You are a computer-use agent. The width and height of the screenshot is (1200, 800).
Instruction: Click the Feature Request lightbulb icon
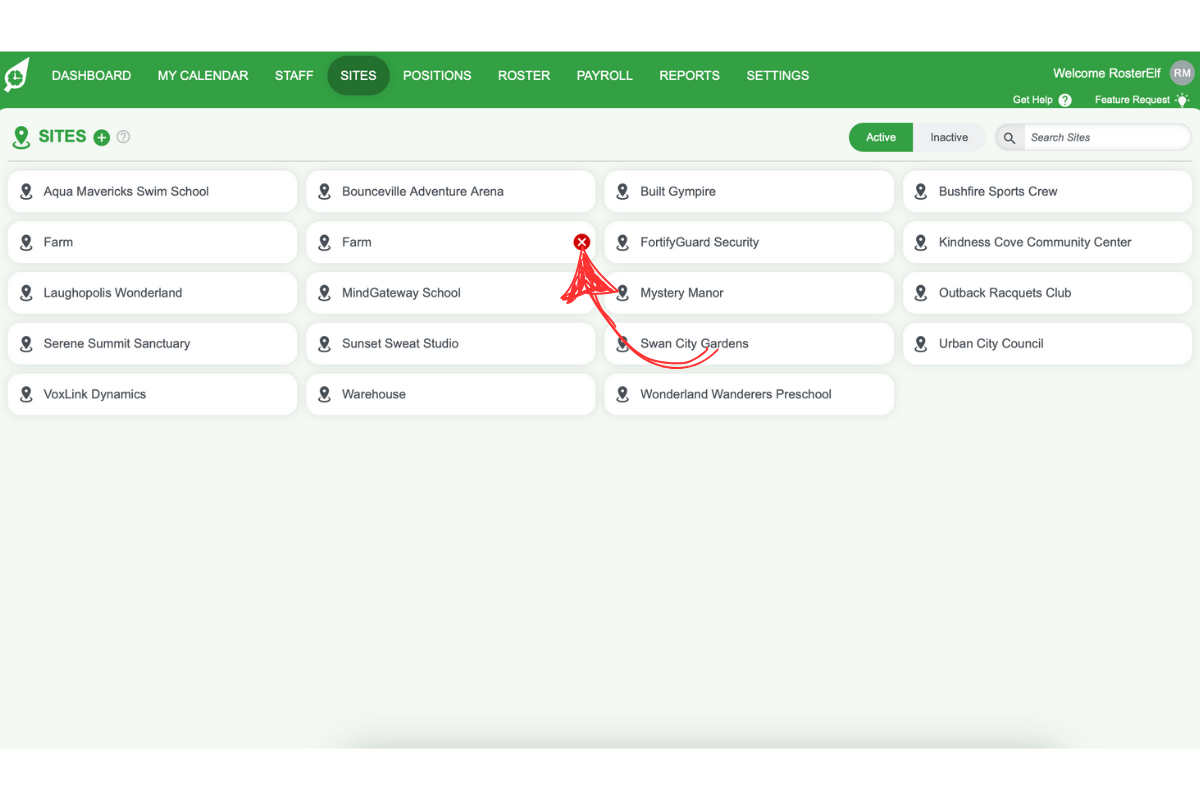1182,100
